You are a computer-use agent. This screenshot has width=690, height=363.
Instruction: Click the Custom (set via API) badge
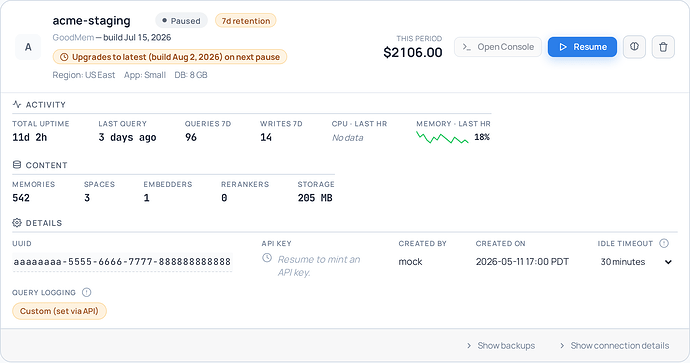point(59,311)
